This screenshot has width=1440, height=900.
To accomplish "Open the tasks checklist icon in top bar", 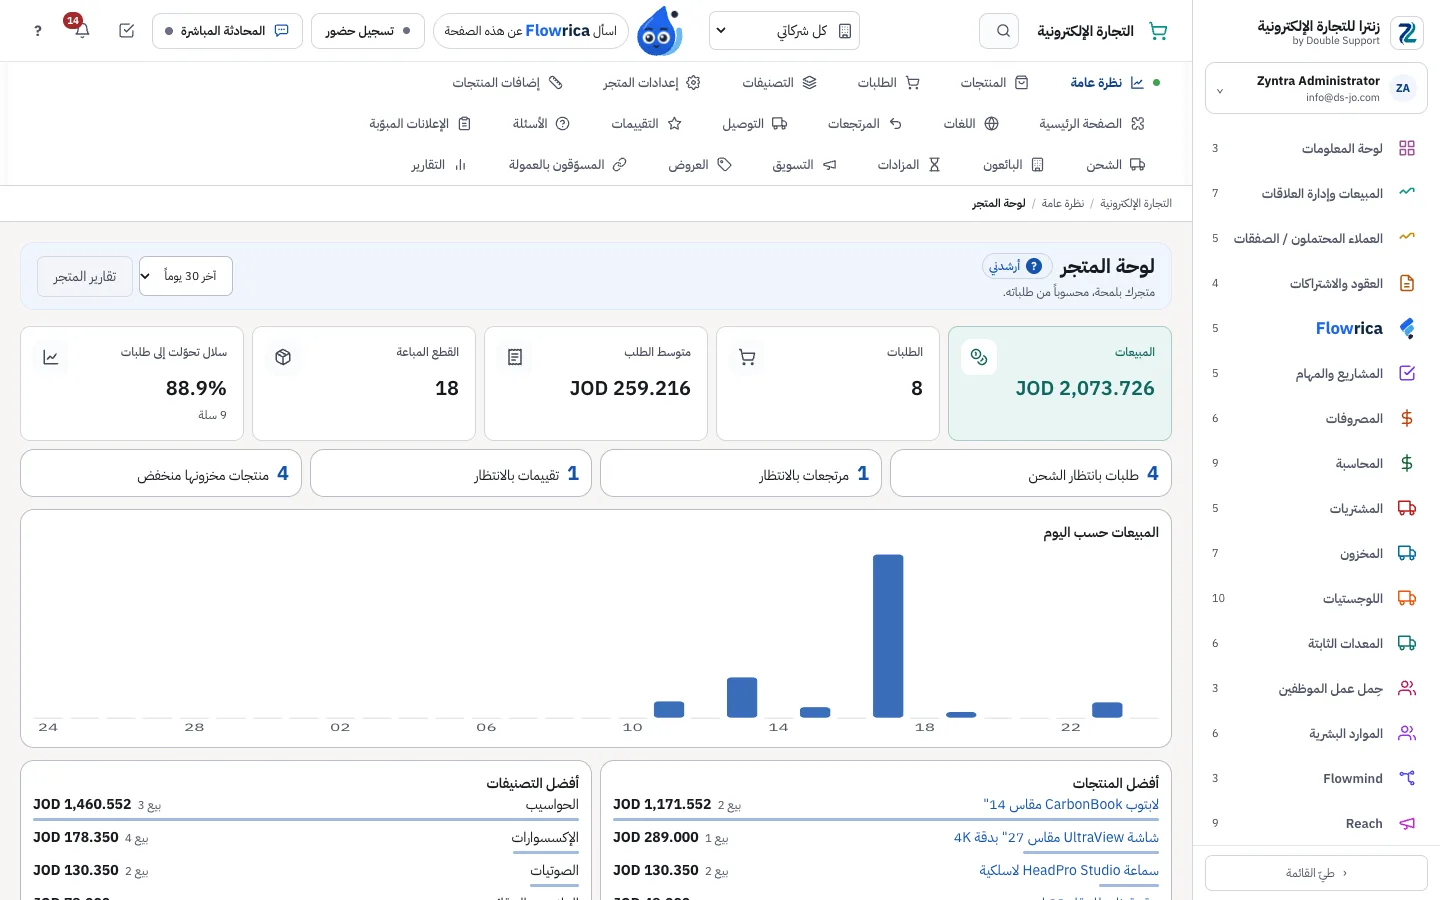I will [126, 31].
